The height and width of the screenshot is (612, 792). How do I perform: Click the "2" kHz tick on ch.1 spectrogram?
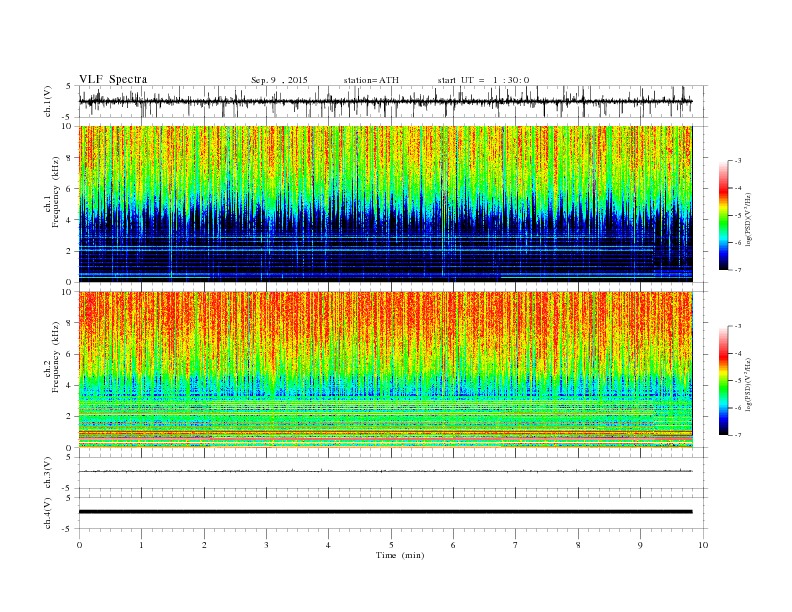point(70,251)
